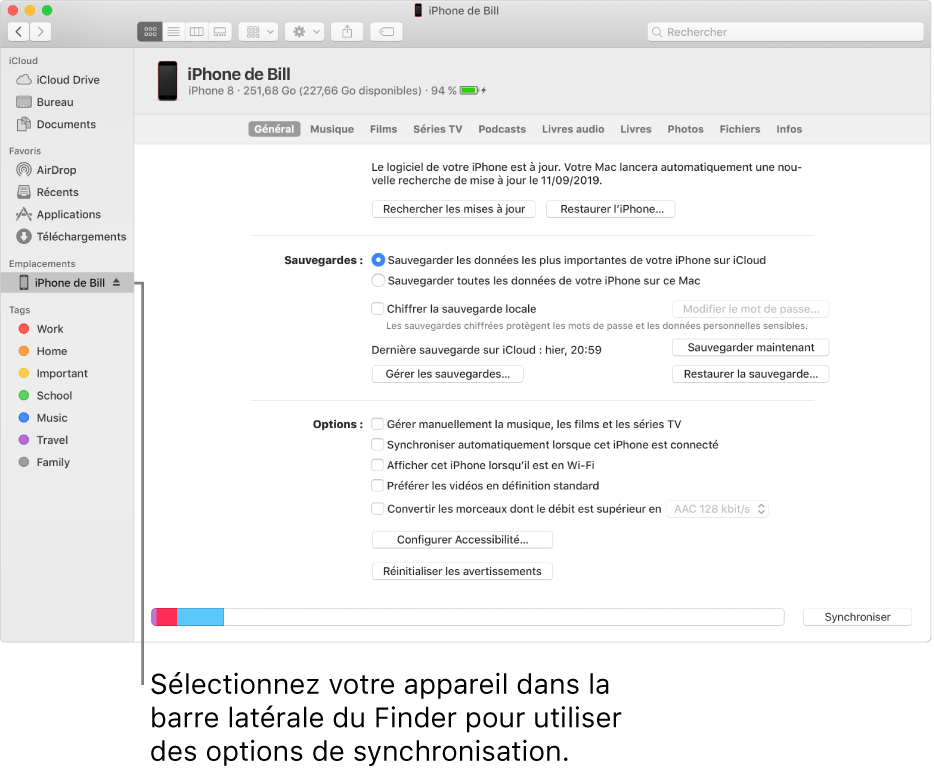Switch to icon view

[x=150, y=32]
